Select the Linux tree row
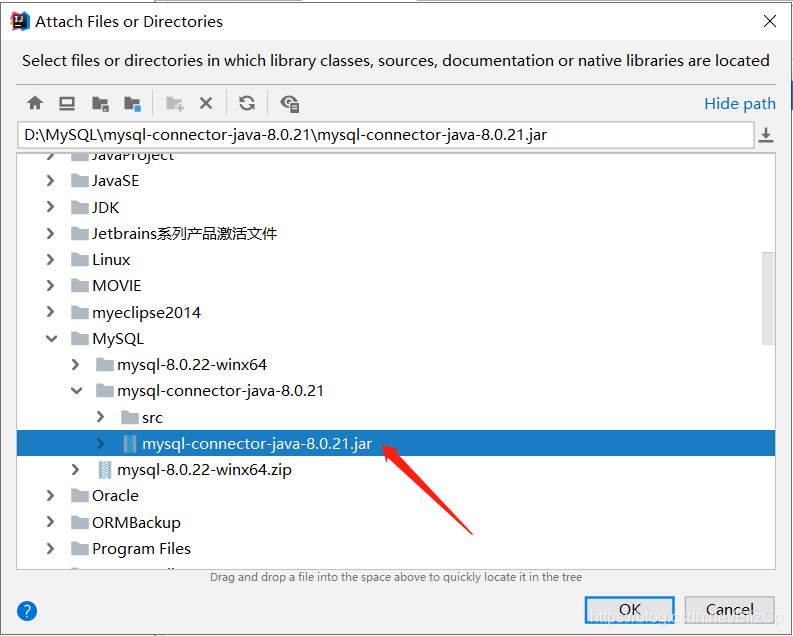Image resolution: width=793 pixels, height=636 pixels. pos(396,259)
